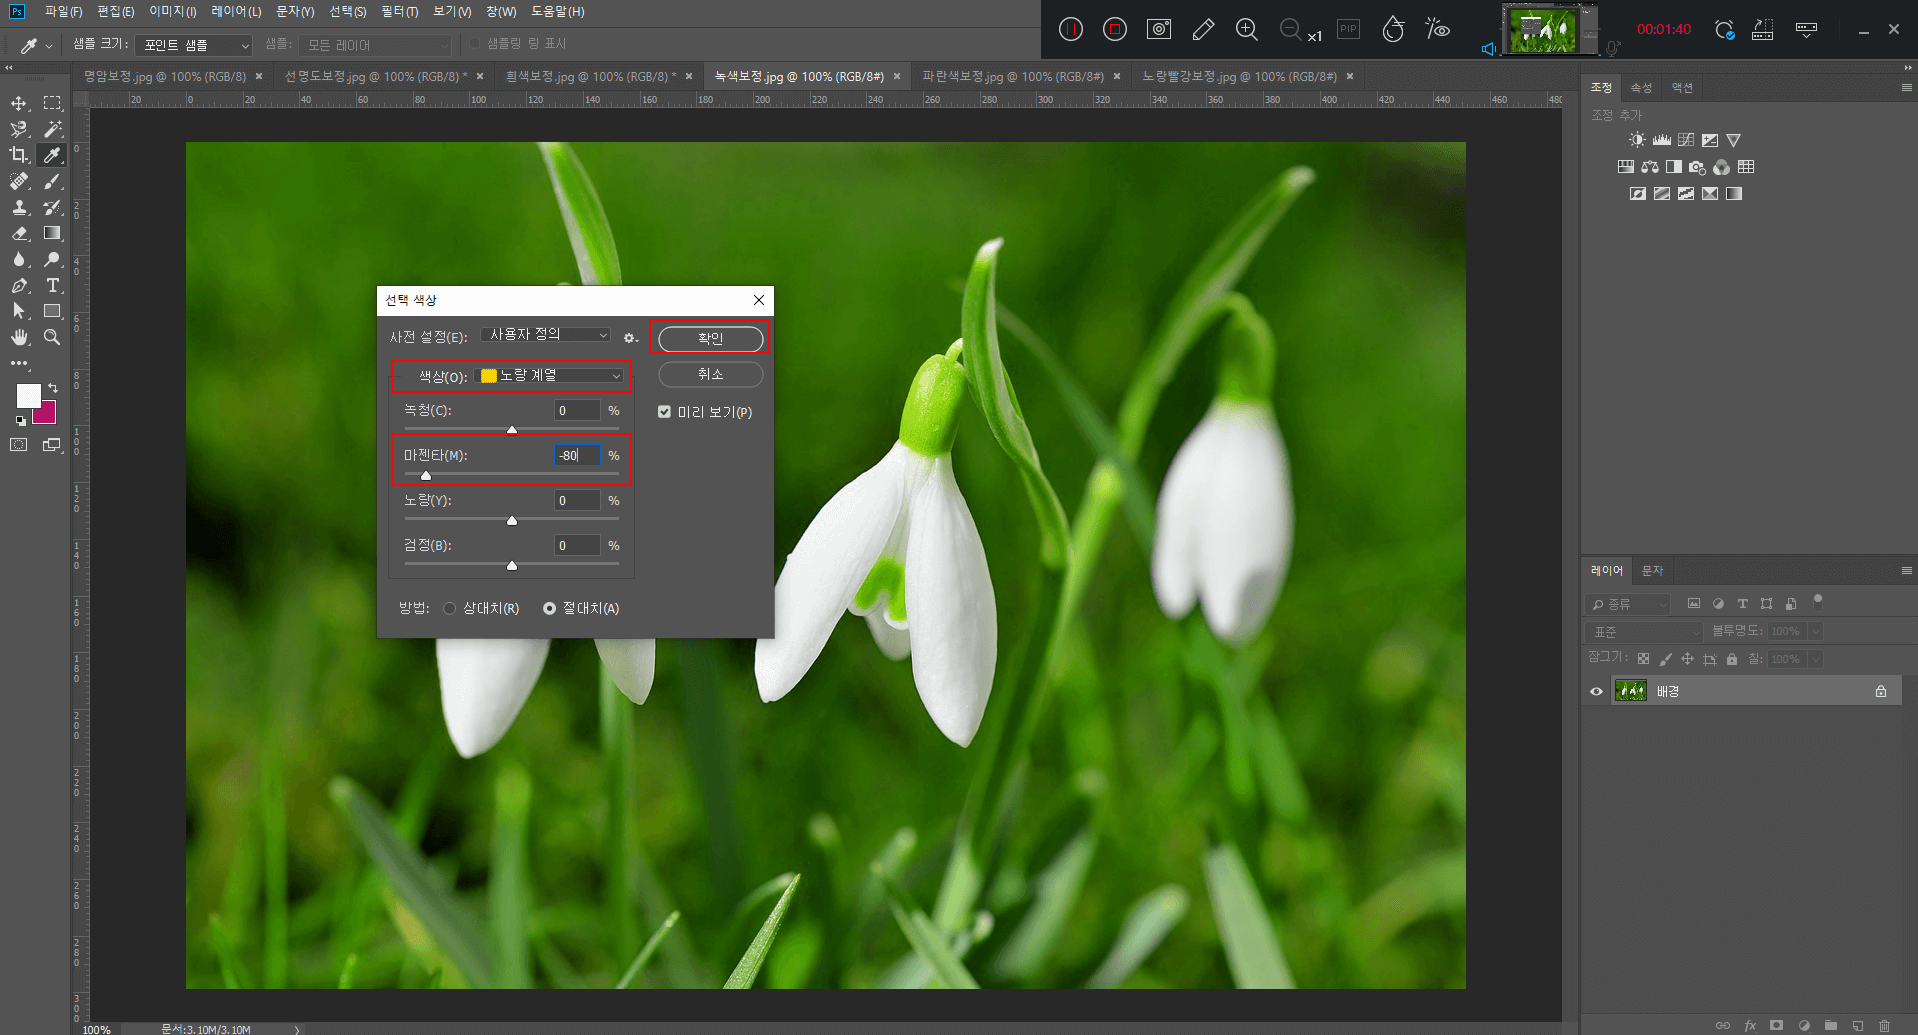The image size is (1918, 1035).
Task: Select the Gradient tool
Action: pos(52,233)
